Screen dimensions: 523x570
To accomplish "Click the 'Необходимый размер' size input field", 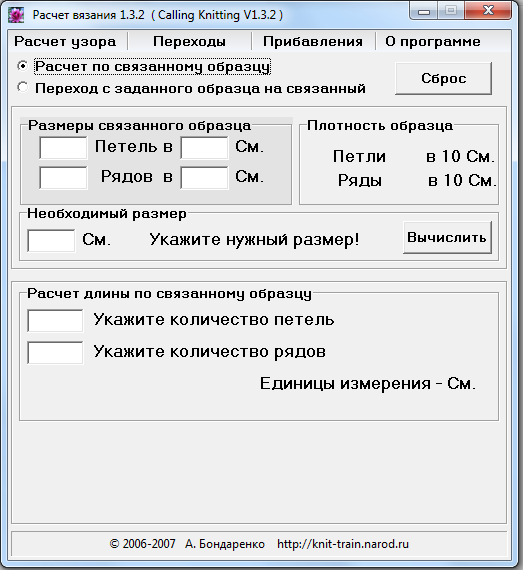I will 51,240.
